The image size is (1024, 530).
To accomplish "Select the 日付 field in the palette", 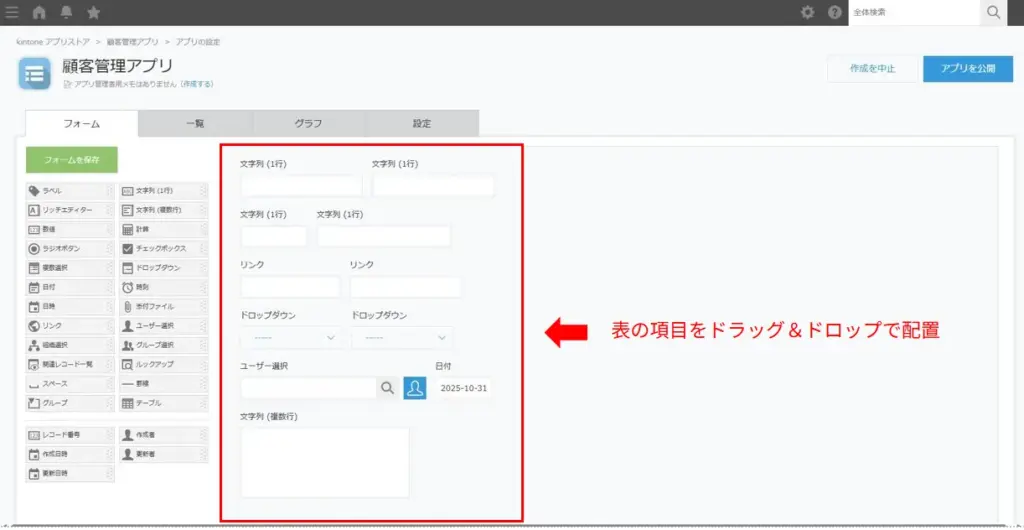I will tap(71, 287).
